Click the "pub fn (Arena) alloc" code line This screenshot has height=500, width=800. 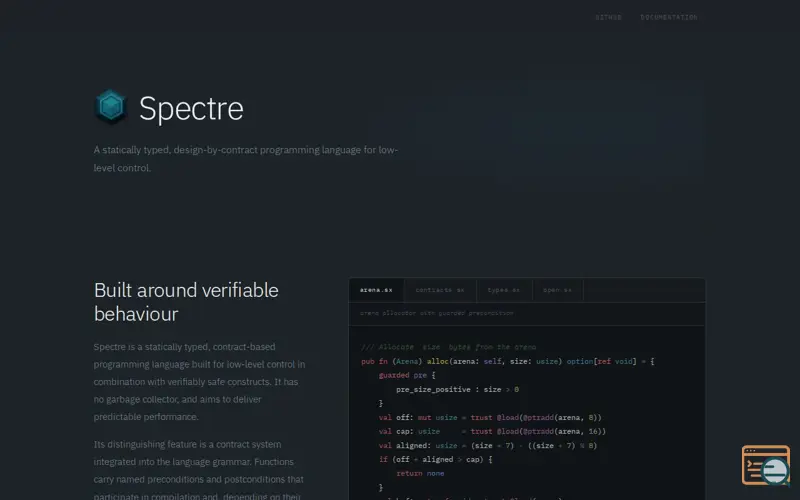(x=508, y=361)
